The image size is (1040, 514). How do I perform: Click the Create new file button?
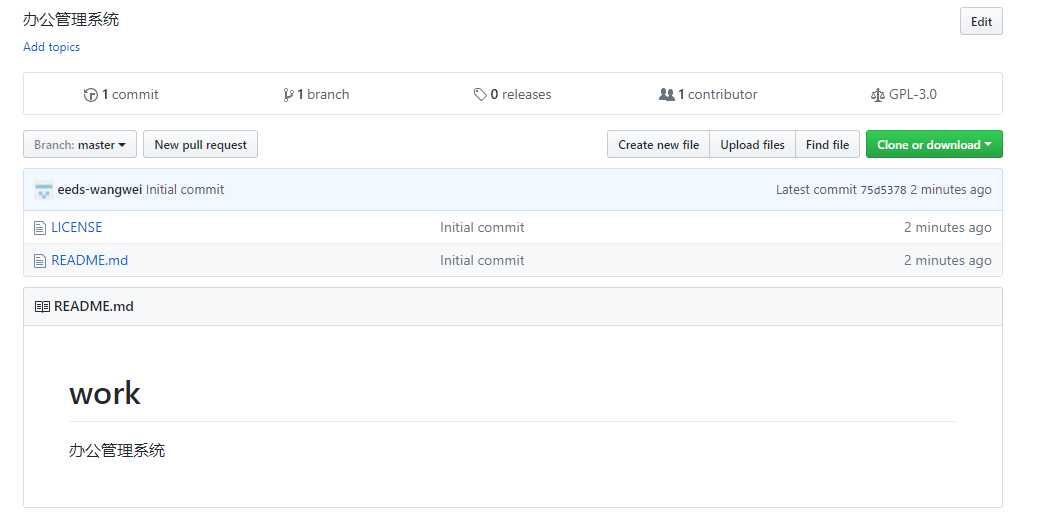pos(658,145)
